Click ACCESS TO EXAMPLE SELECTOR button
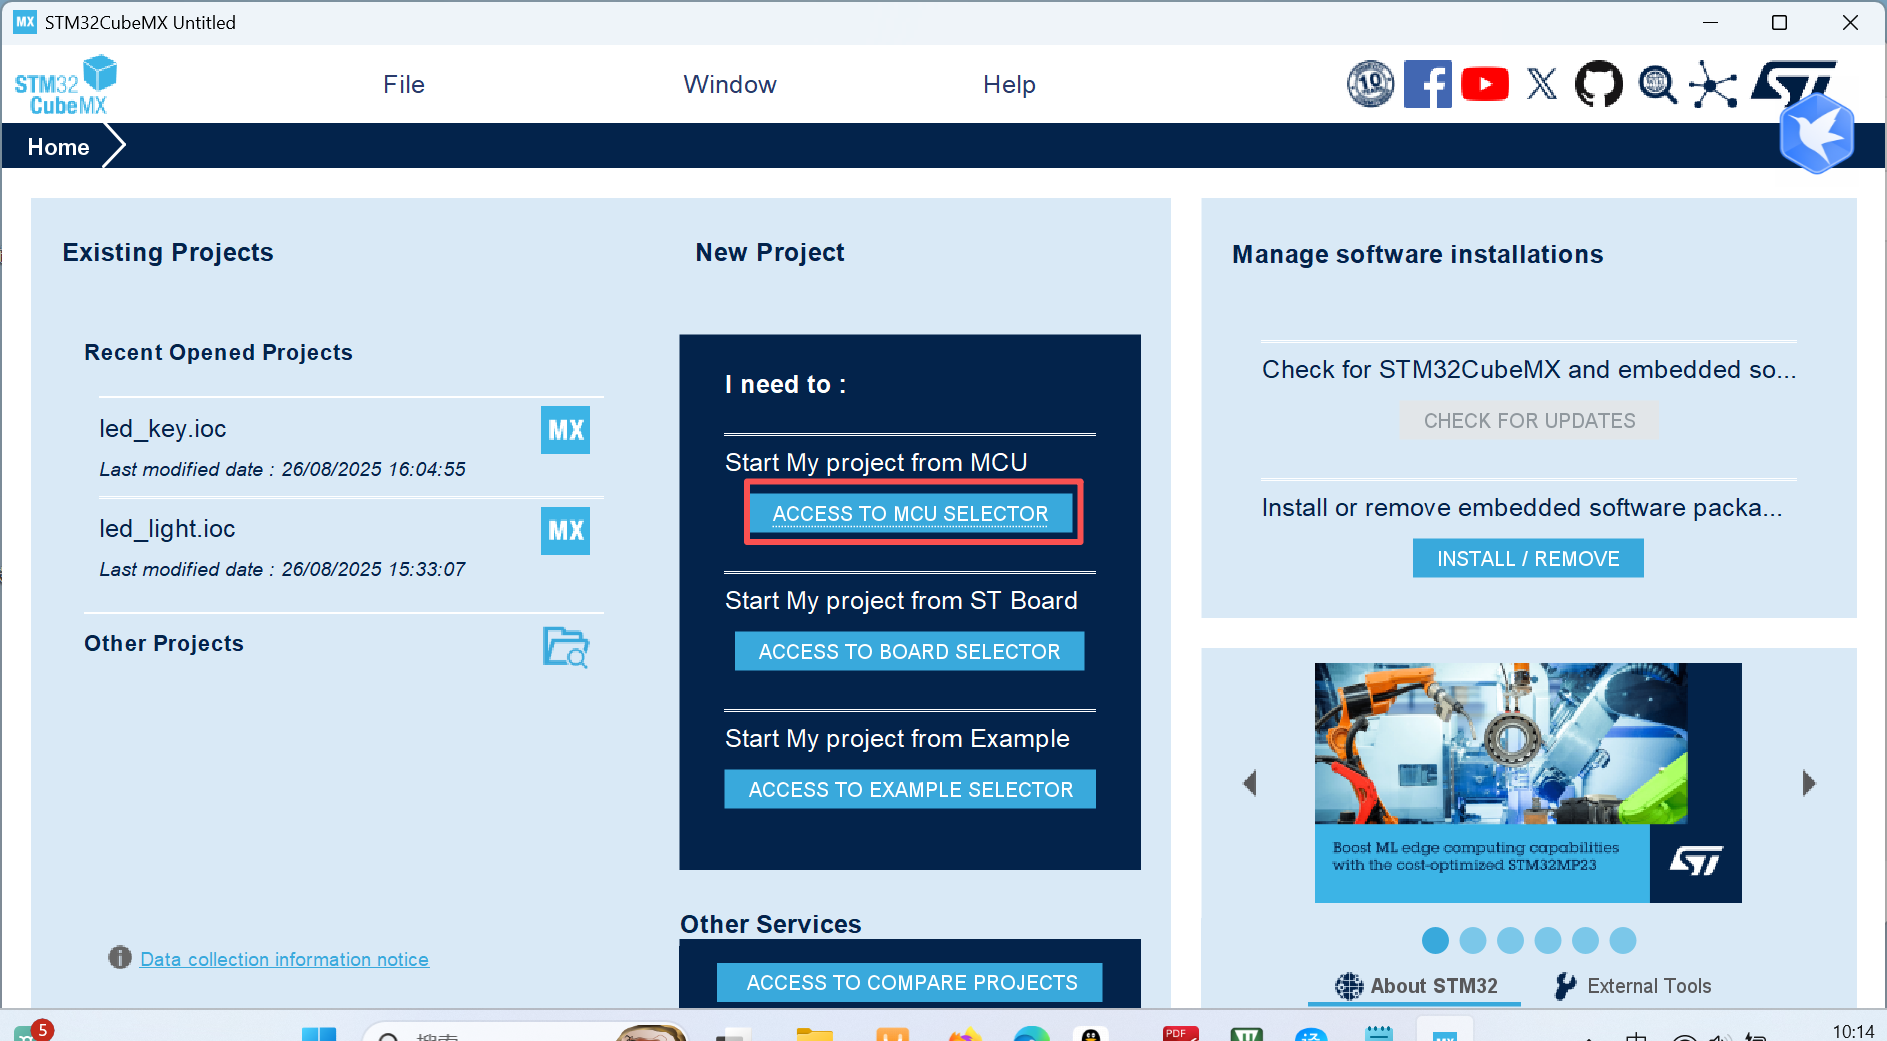The height and width of the screenshot is (1041, 1887). 910,789
